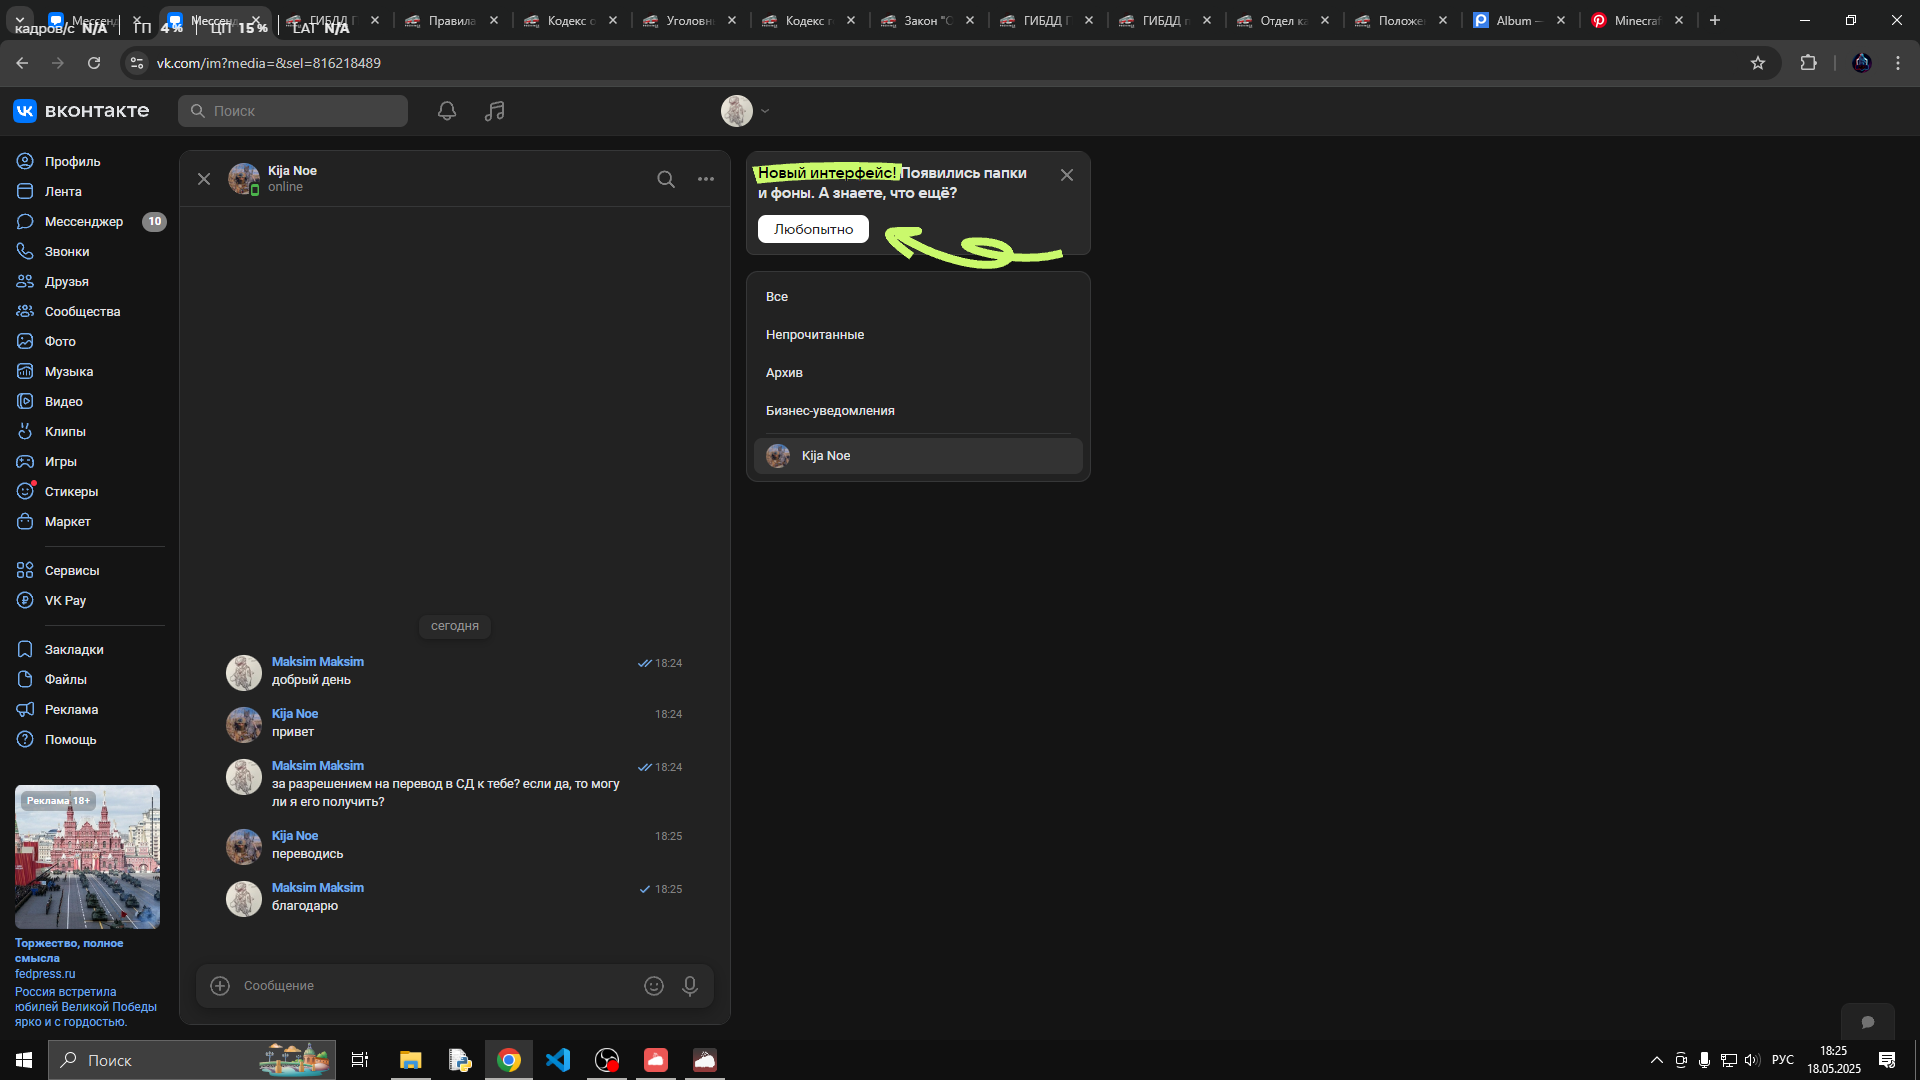Reload the page
The image size is (1920, 1080).
pyautogui.click(x=94, y=63)
